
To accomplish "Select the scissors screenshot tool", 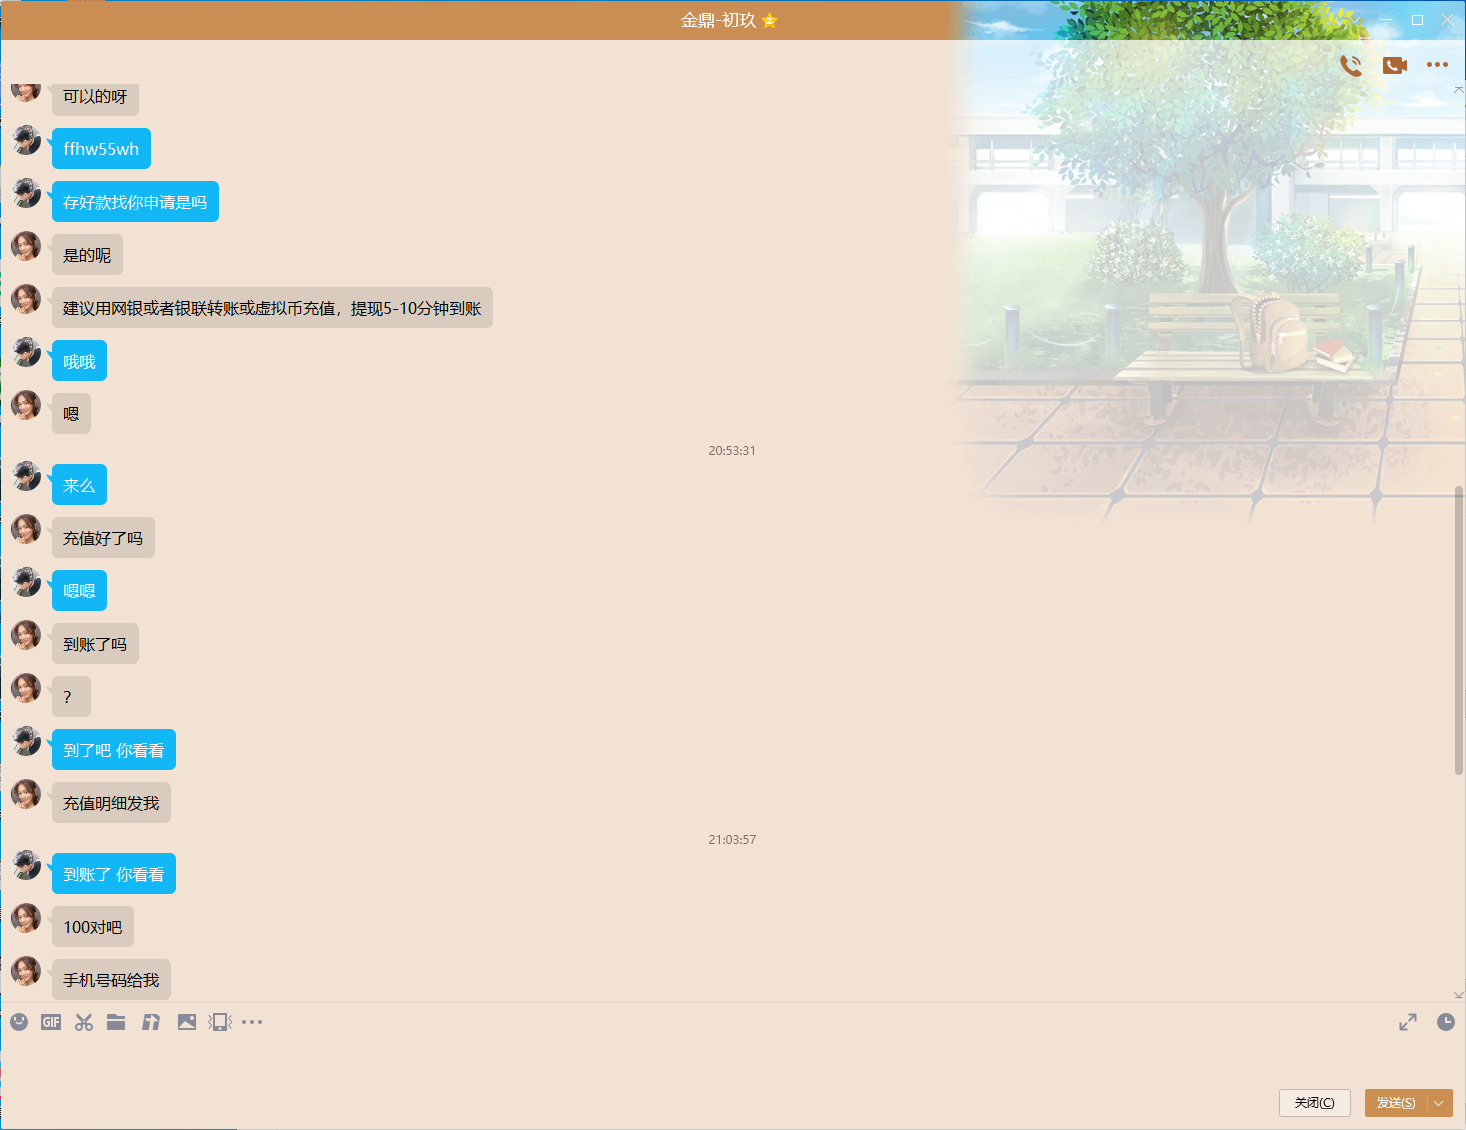I will [84, 1022].
